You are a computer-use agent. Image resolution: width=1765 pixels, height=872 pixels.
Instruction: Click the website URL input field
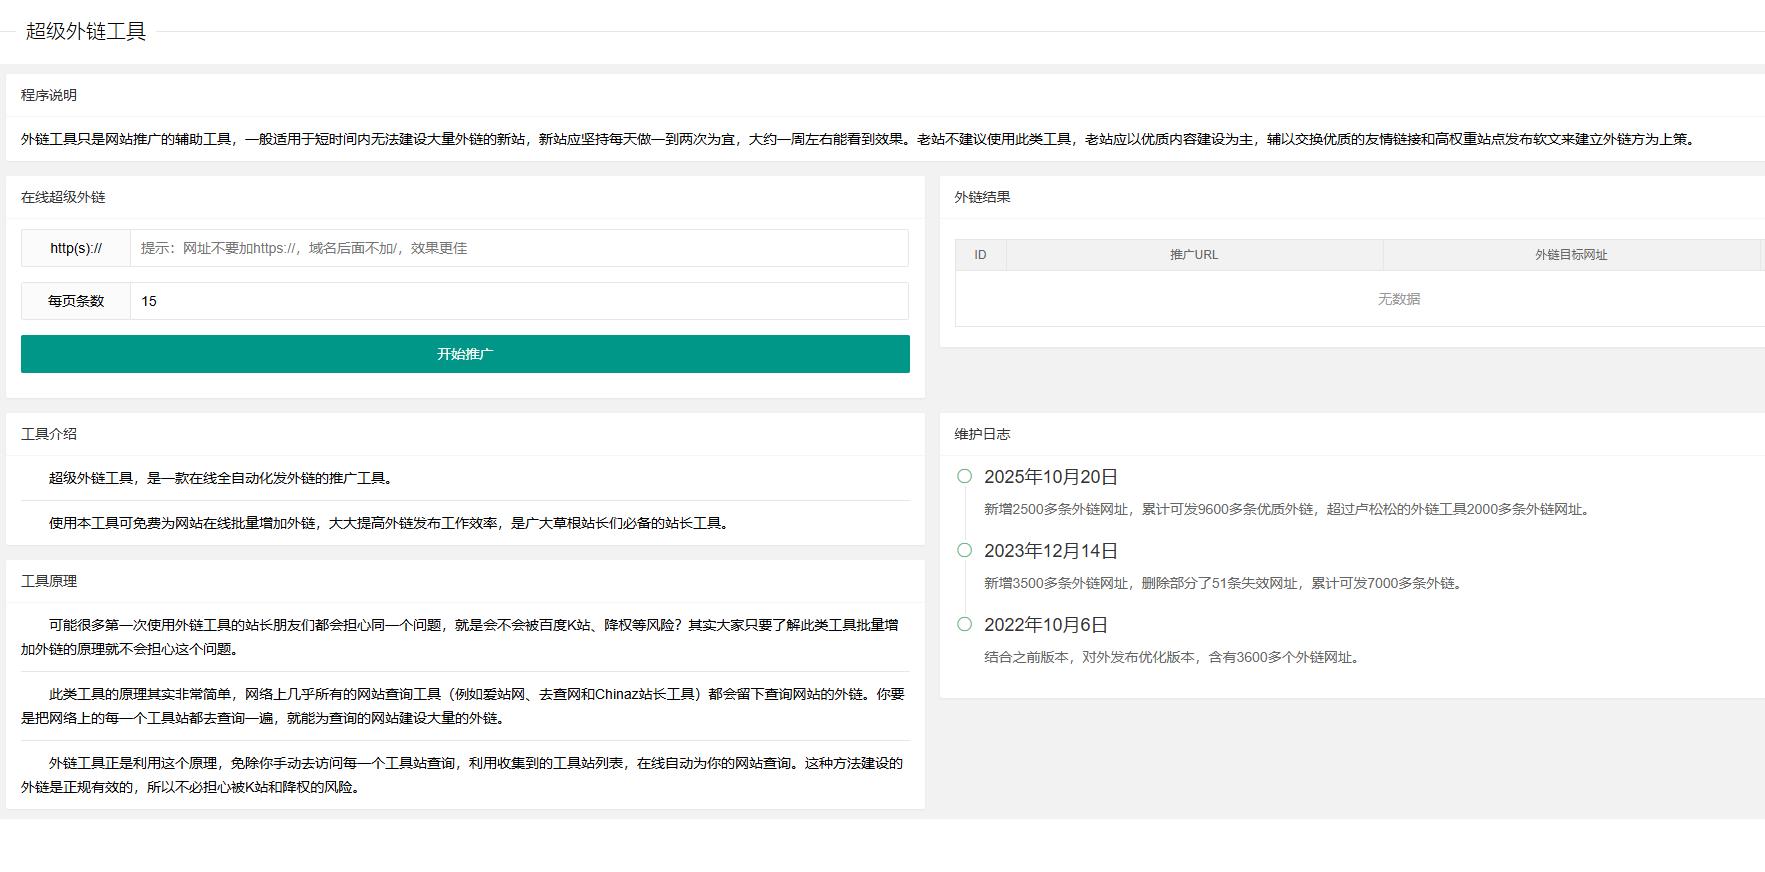[518, 248]
